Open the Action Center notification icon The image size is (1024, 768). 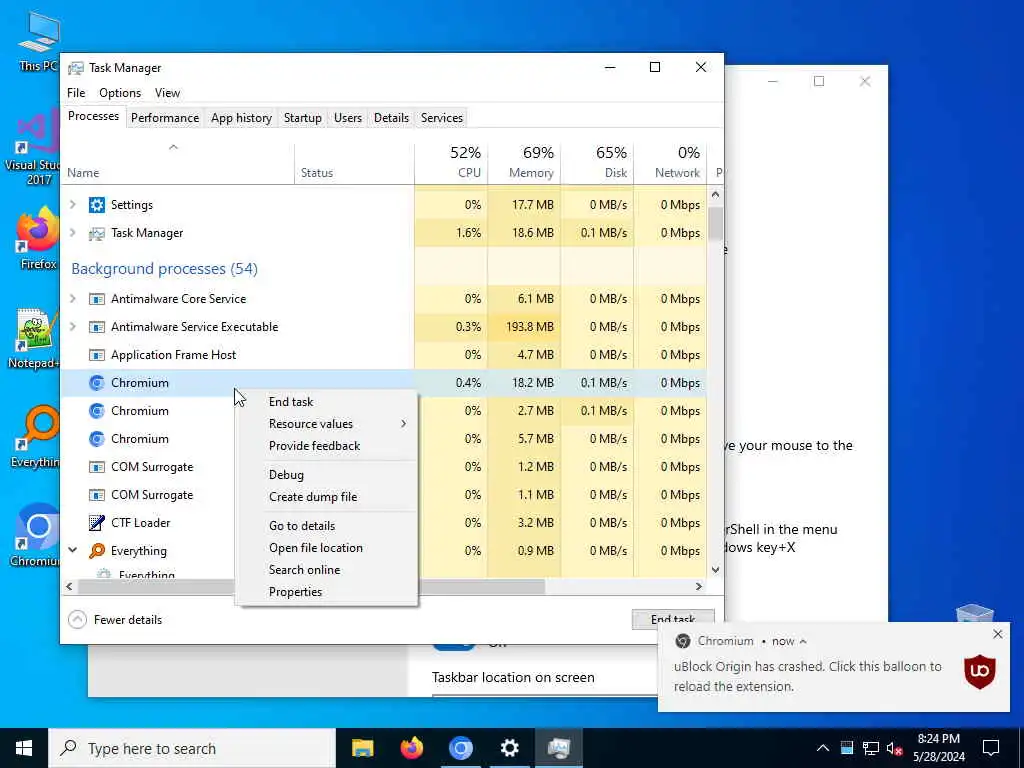pyautogui.click(x=991, y=748)
